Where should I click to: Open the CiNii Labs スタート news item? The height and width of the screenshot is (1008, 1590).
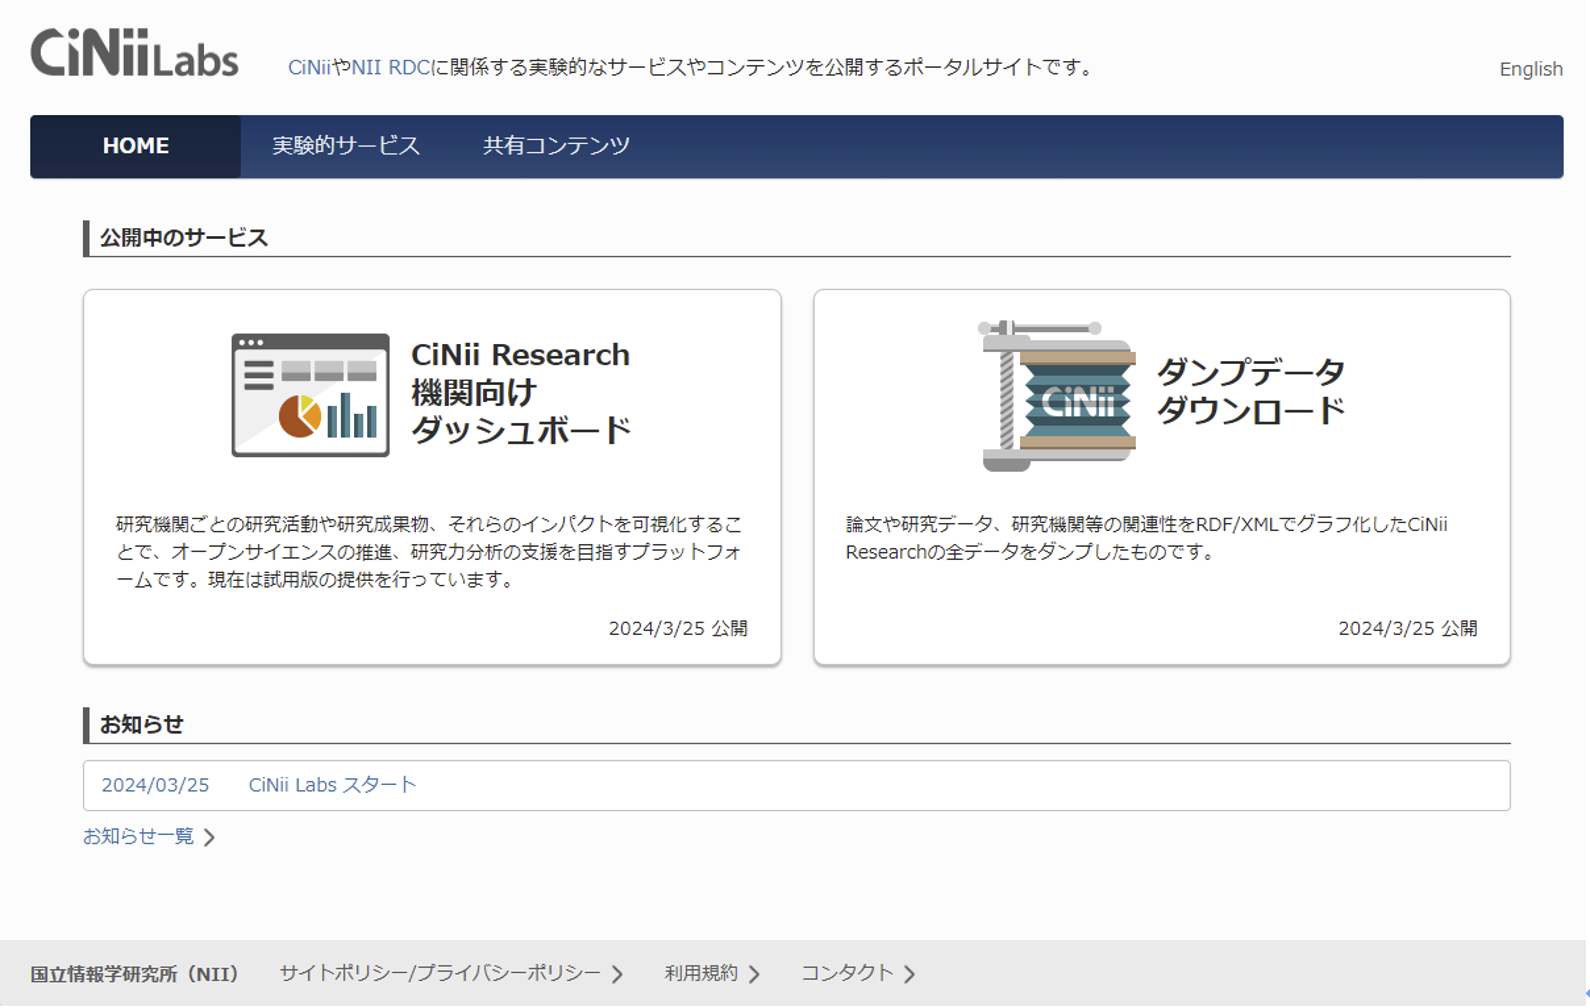coord(332,785)
